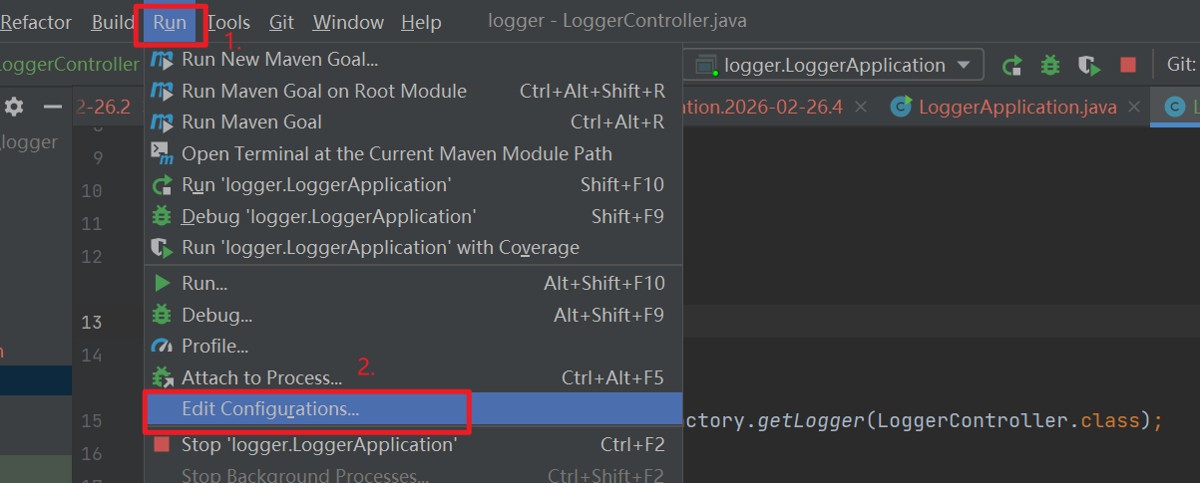The height and width of the screenshot is (483, 1200).
Task: Open the Help menu
Action: pyautogui.click(x=421, y=22)
